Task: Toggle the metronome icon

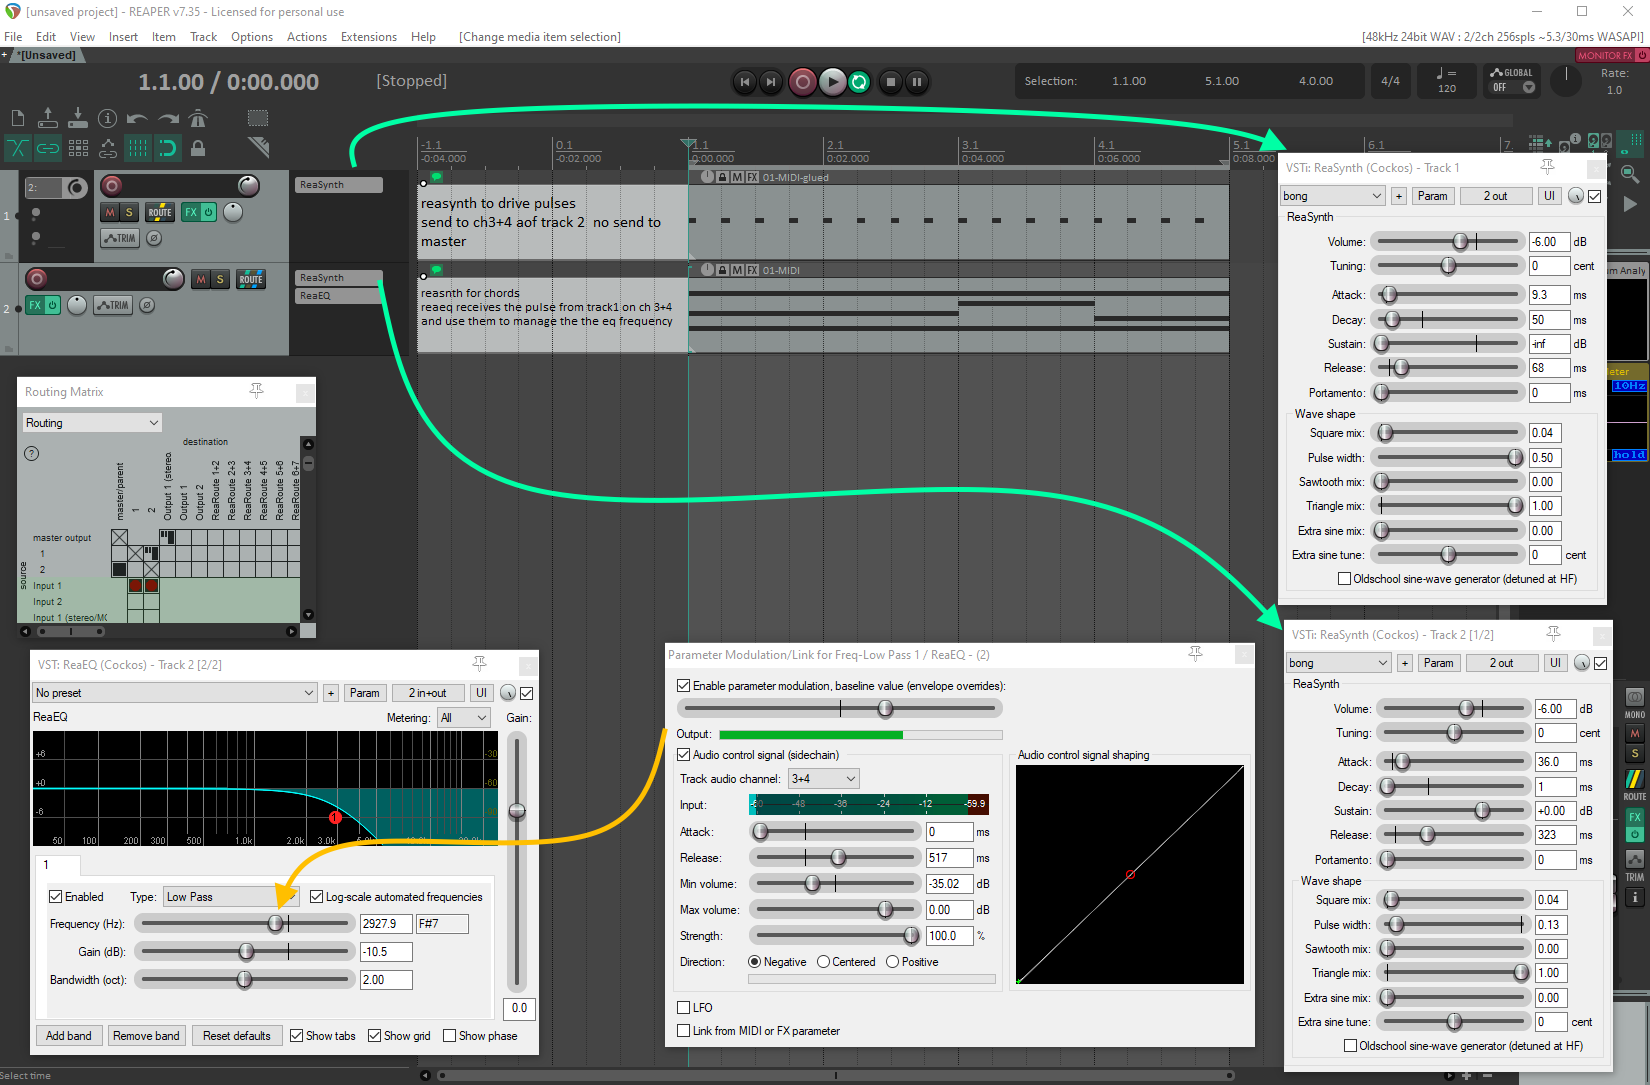Action: [x=198, y=119]
